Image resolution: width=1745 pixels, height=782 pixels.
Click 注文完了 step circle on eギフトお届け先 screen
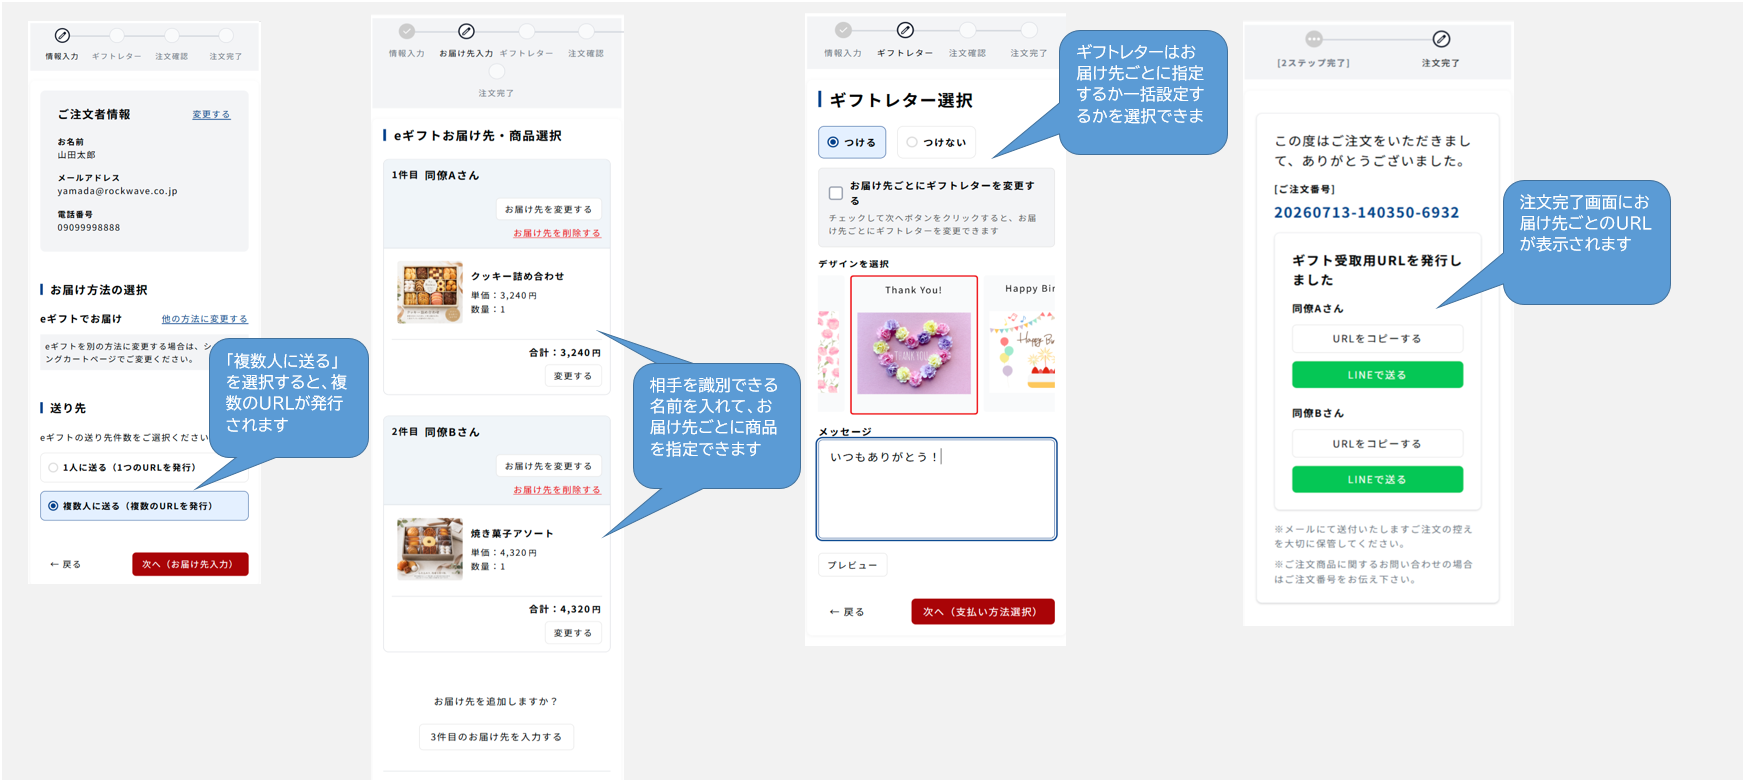pos(497,71)
